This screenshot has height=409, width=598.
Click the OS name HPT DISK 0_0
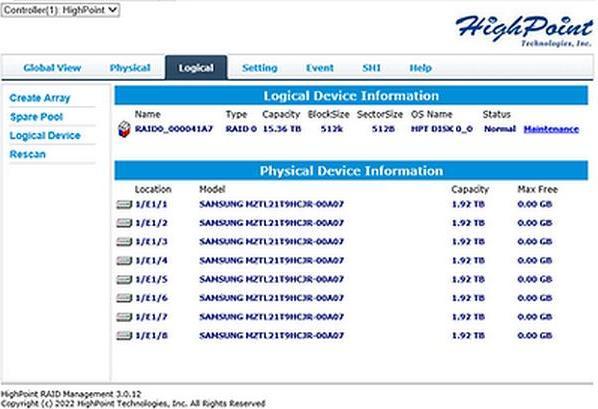(x=442, y=129)
